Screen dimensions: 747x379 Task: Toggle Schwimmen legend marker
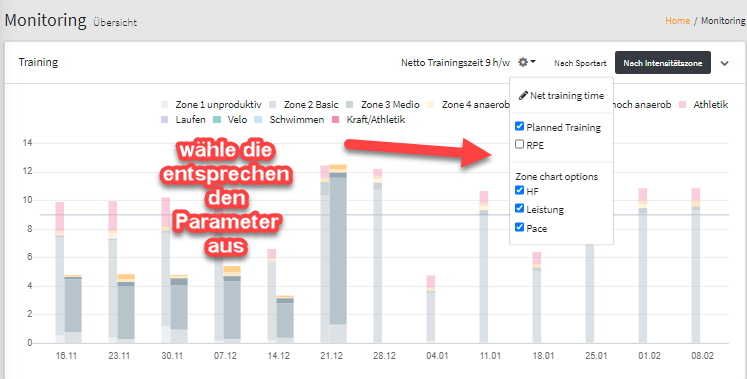coord(259,120)
